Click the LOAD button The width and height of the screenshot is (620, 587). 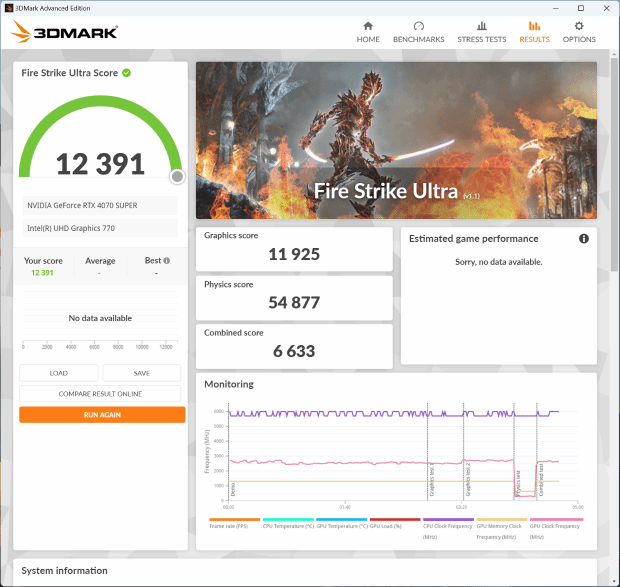[x=59, y=373]
